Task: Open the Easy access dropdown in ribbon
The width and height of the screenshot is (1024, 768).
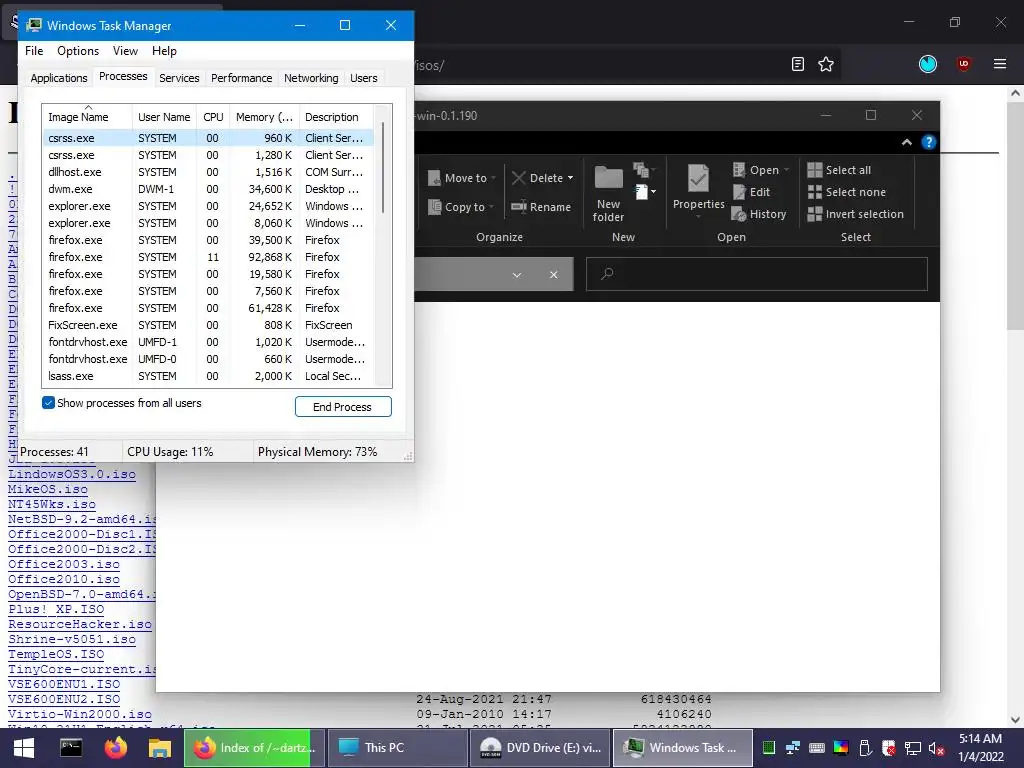Action: tap(645, 192)
